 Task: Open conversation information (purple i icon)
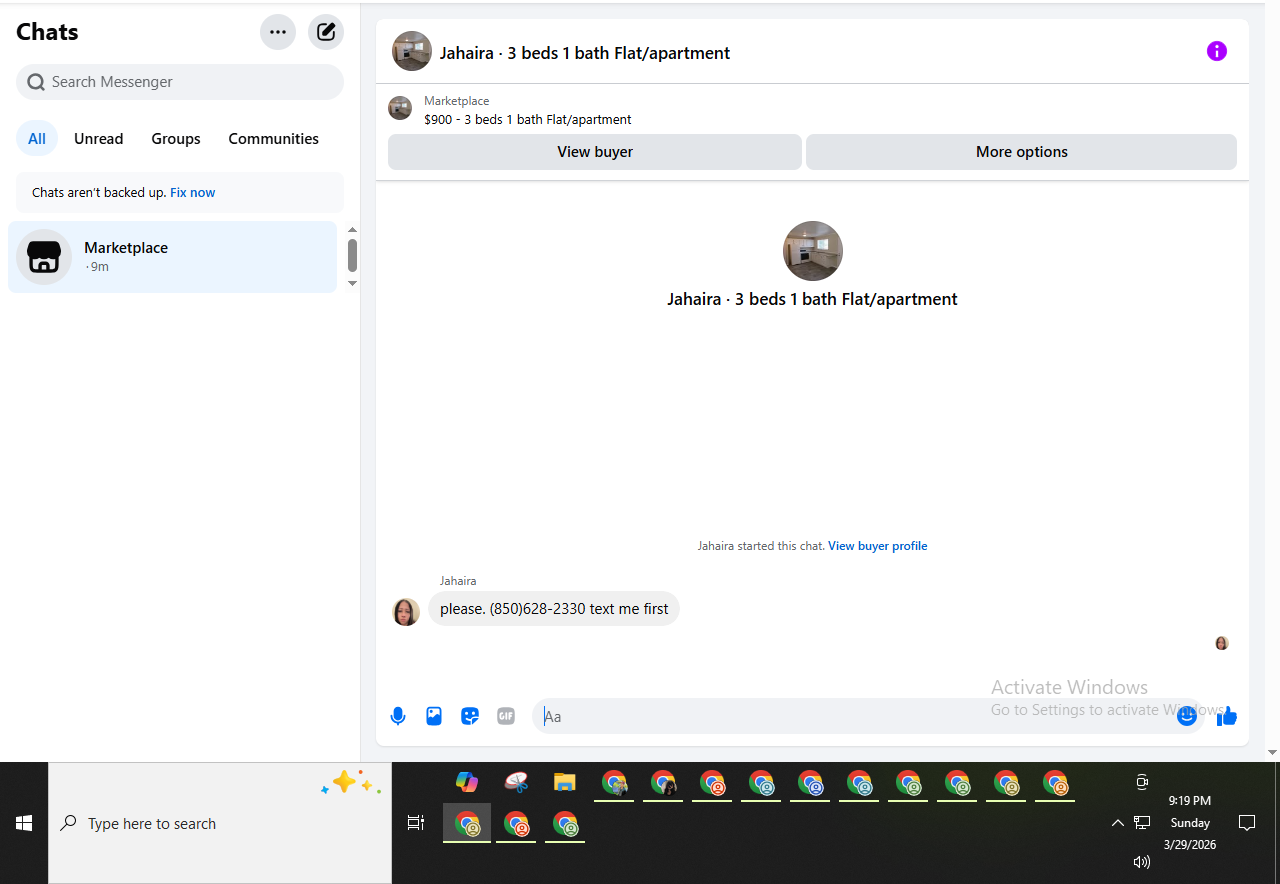click(x=1216, y=51)
